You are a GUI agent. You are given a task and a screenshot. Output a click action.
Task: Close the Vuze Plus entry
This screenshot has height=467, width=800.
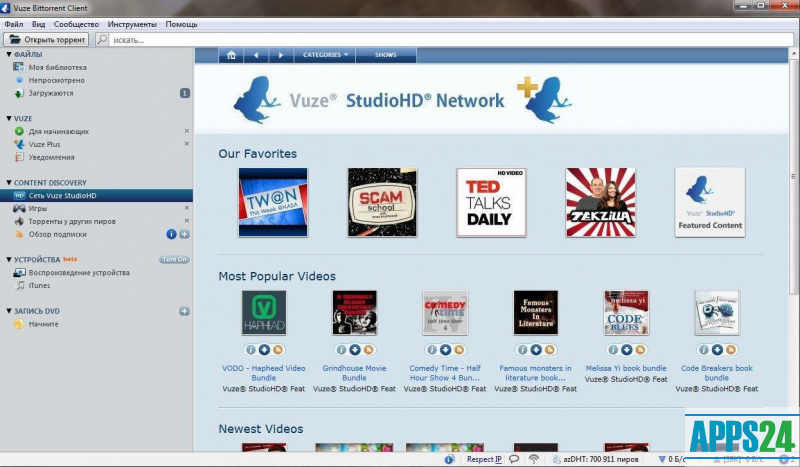pos(187,144)
